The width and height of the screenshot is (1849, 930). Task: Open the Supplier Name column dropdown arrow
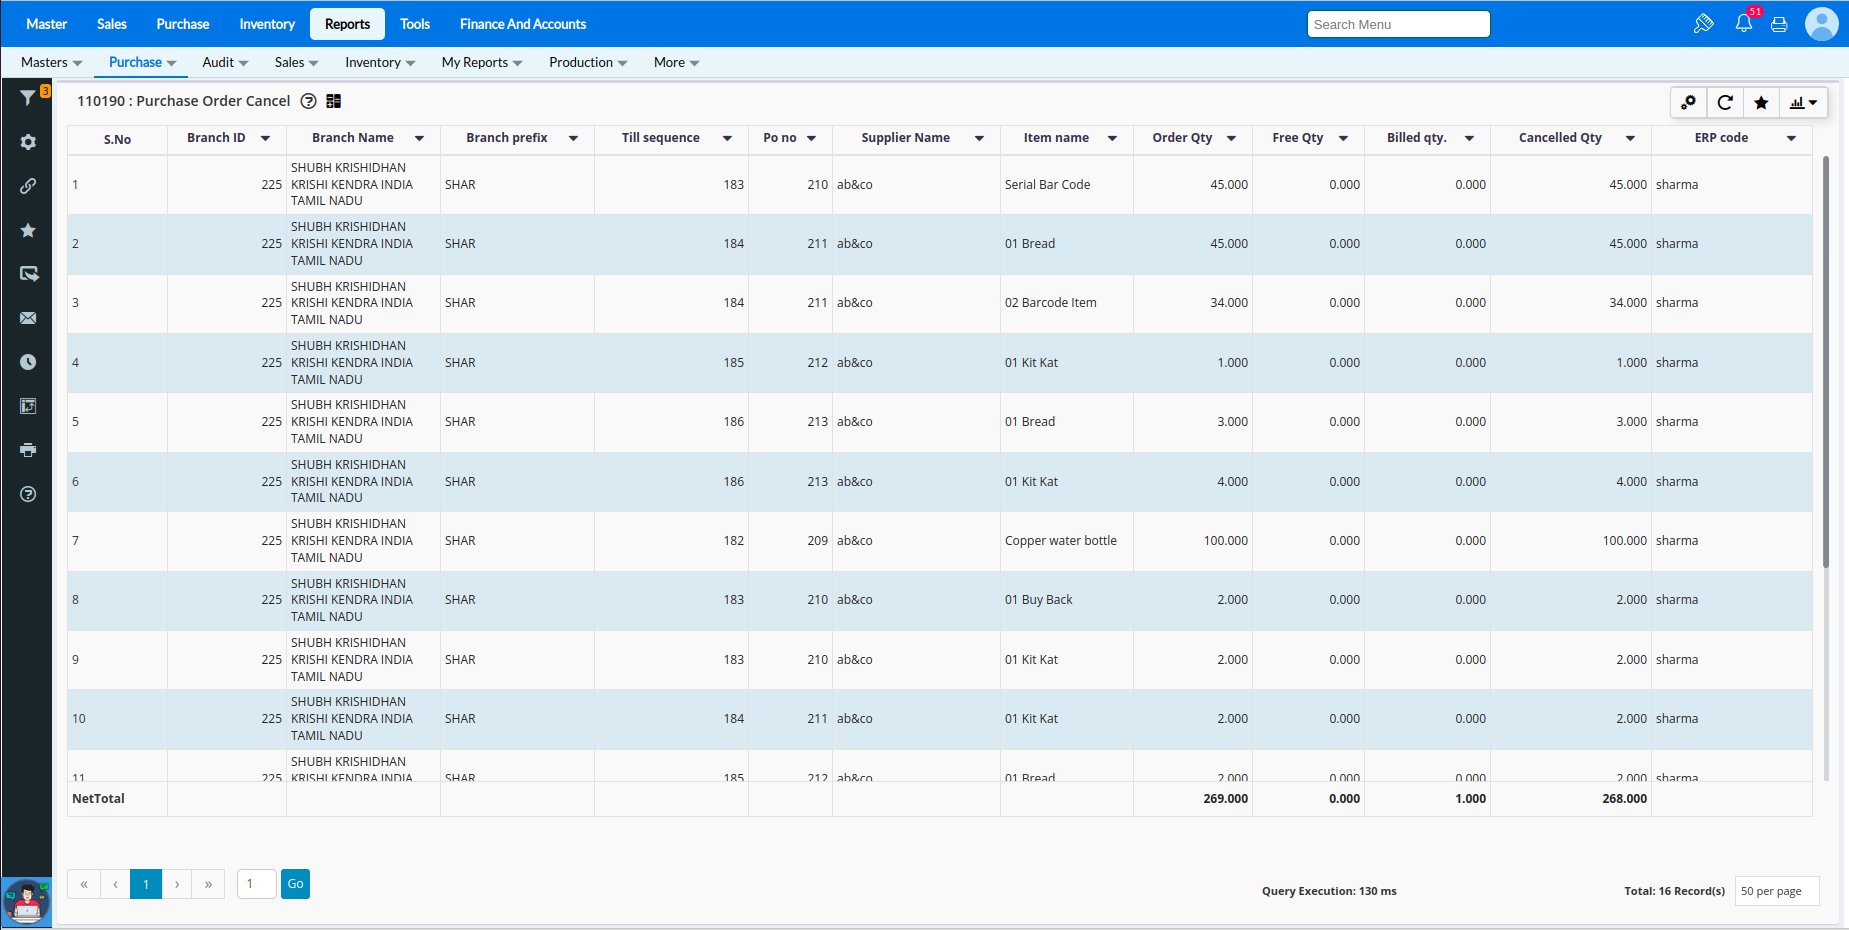point(979,138)
